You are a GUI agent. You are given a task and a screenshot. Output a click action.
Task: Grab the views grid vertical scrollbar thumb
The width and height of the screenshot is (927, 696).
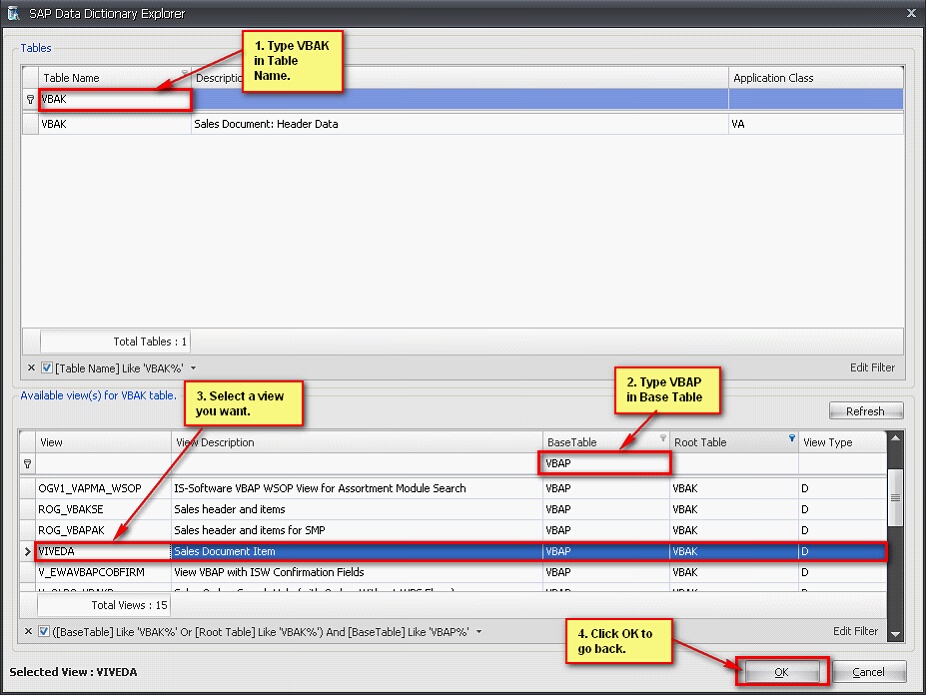pos(895,497)
